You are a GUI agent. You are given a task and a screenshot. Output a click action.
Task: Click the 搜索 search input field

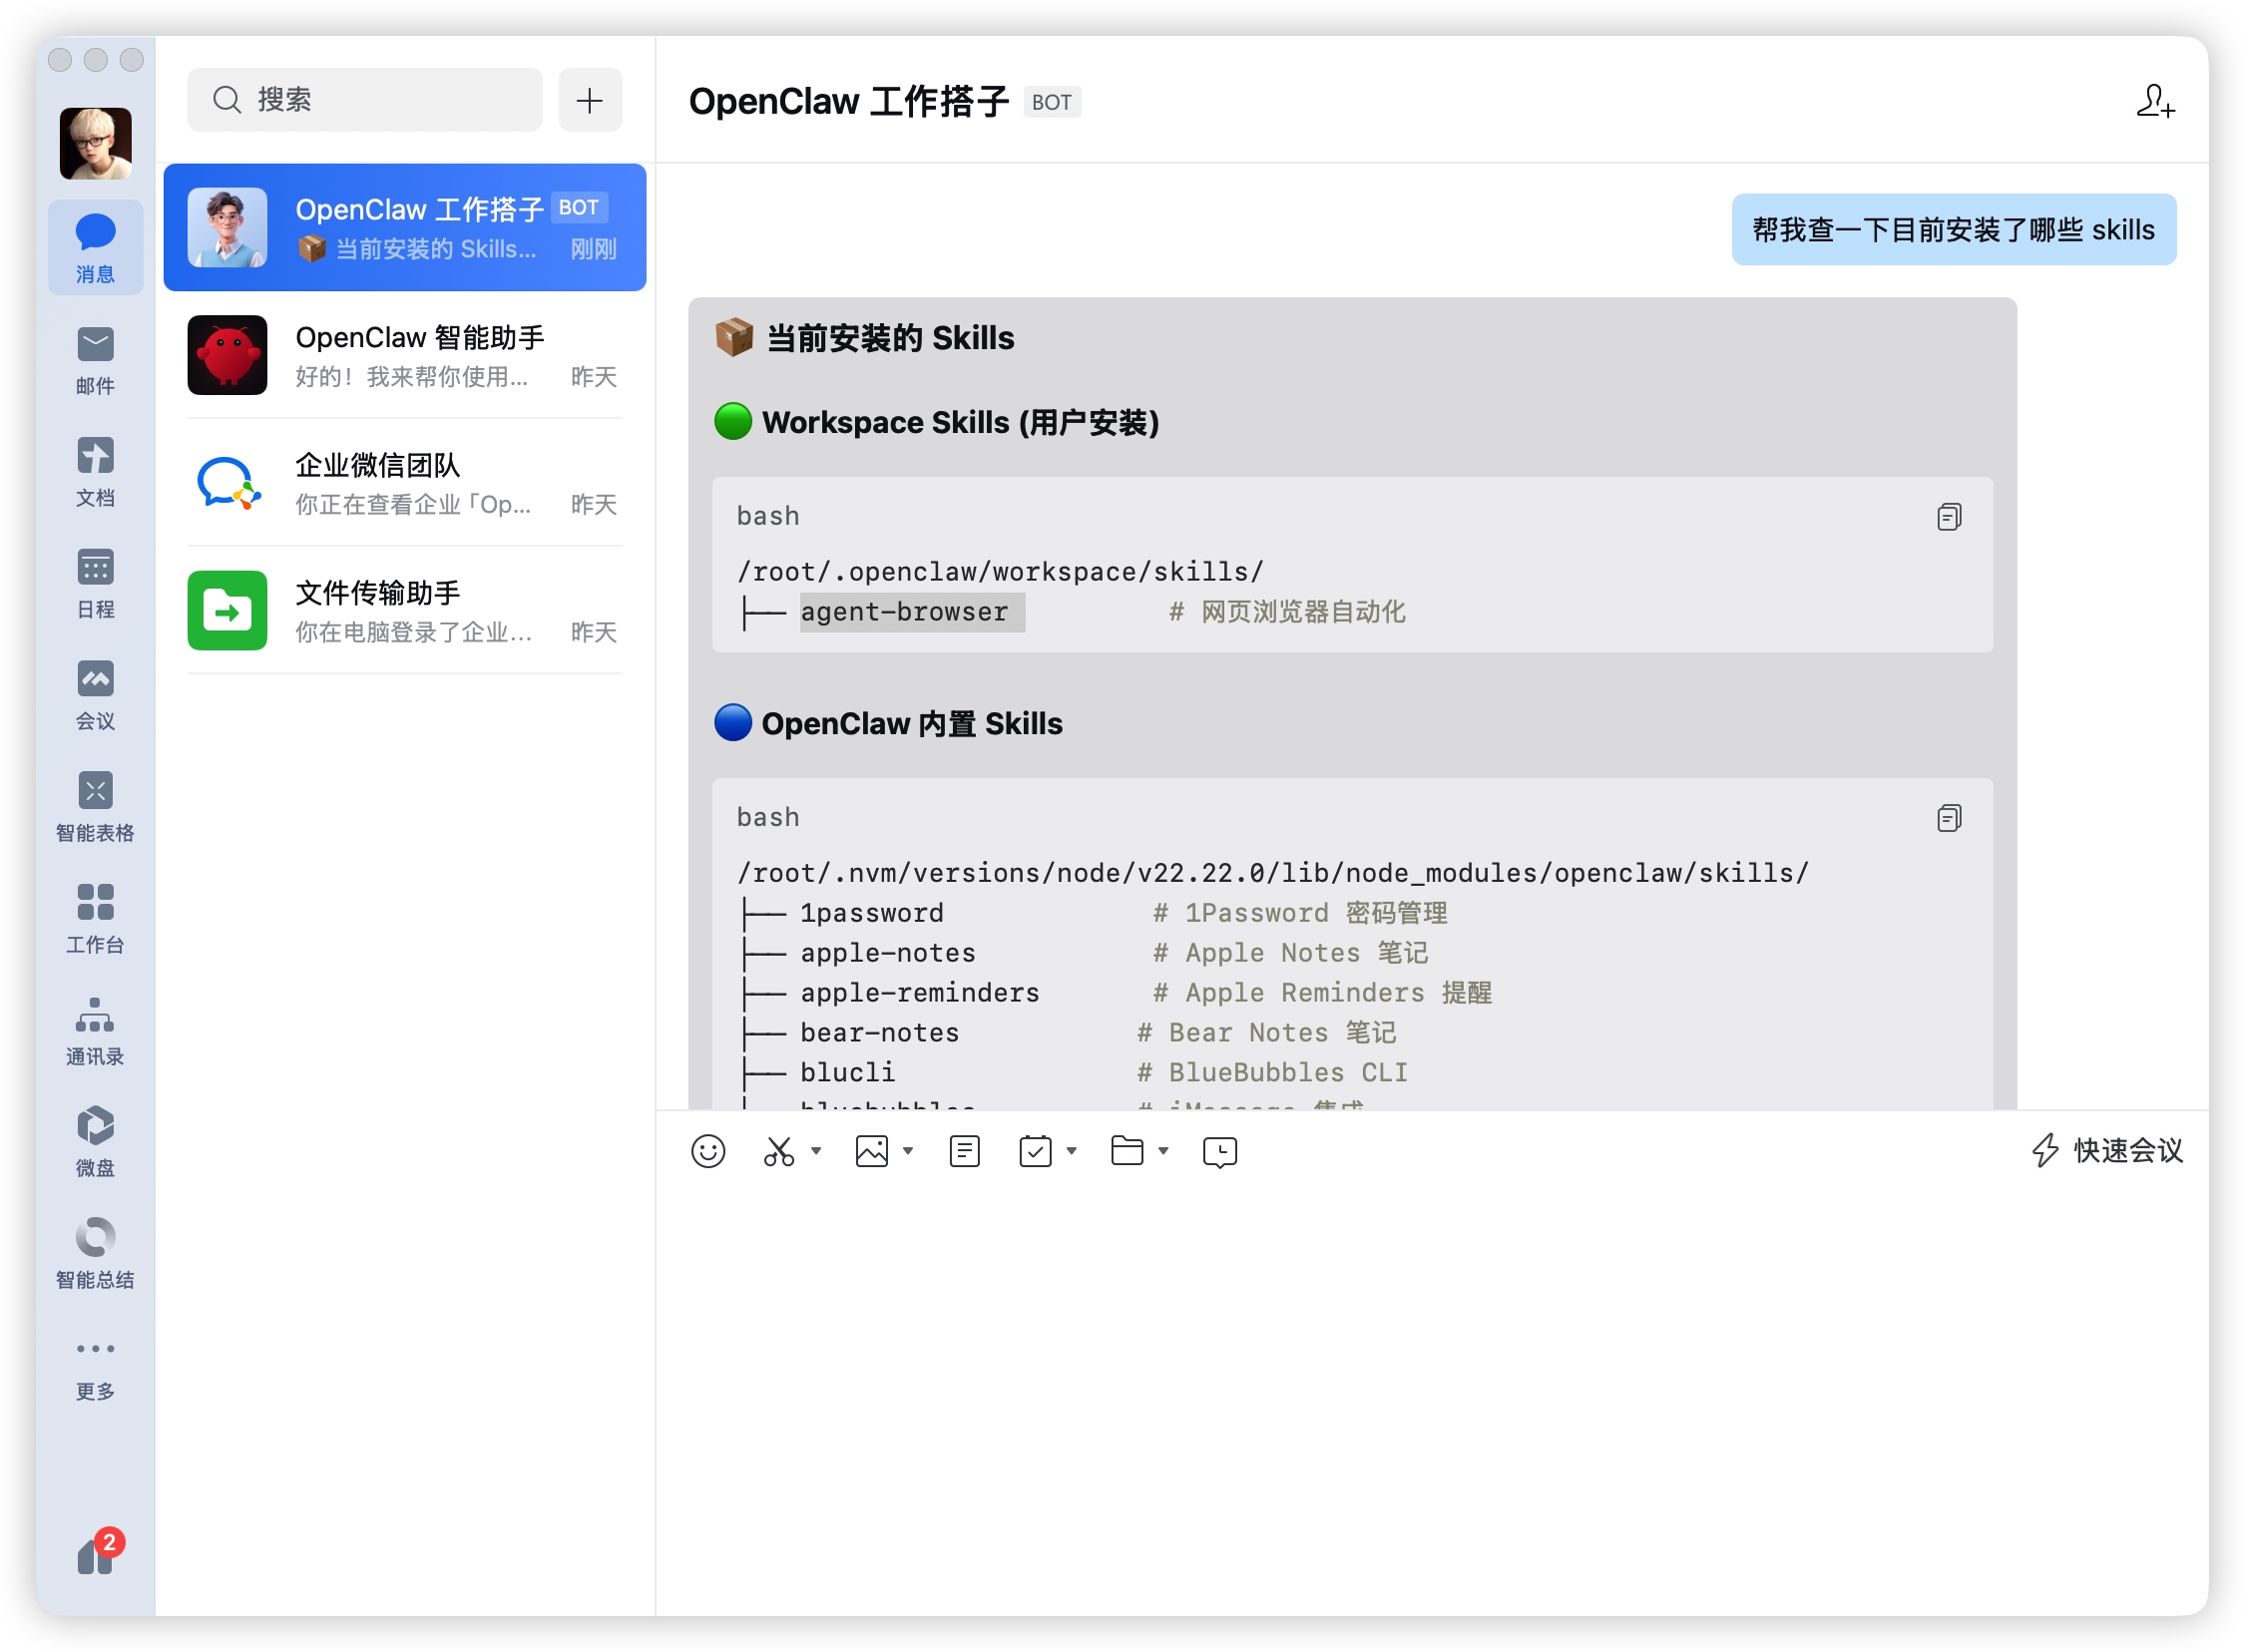coord(365,99)
